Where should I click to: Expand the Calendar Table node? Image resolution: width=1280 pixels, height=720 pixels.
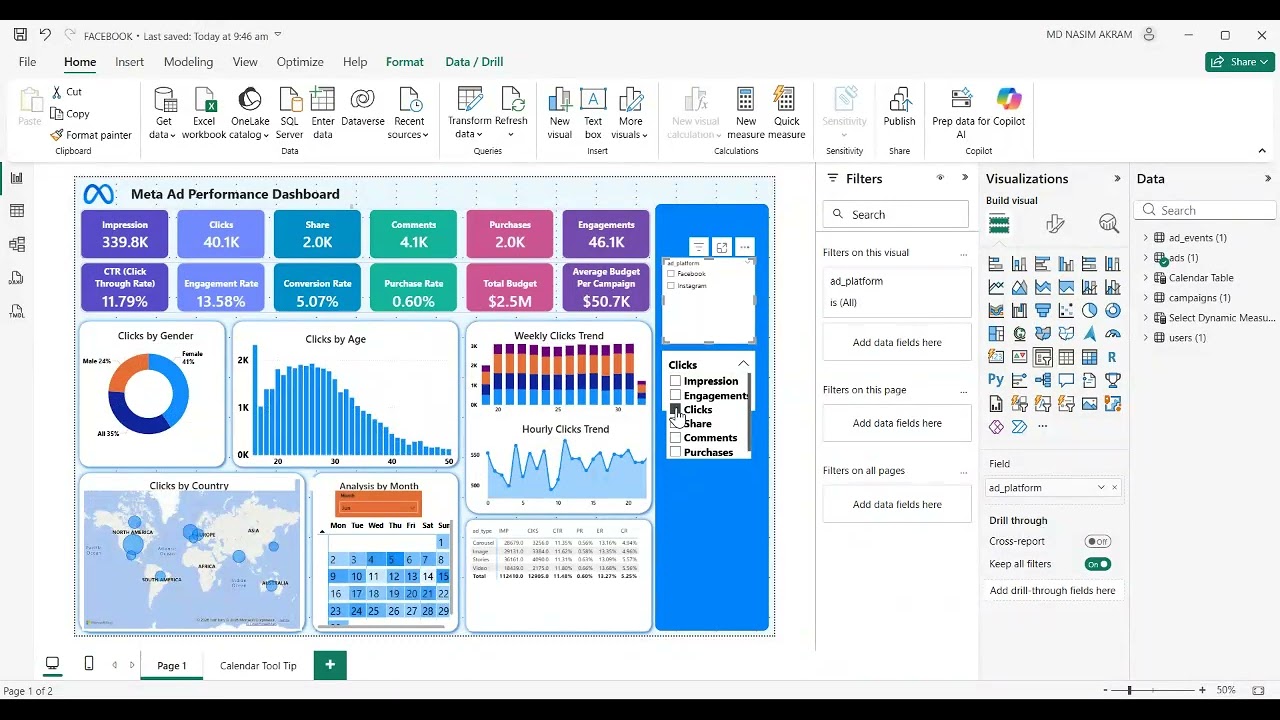tap(1146, 278)
